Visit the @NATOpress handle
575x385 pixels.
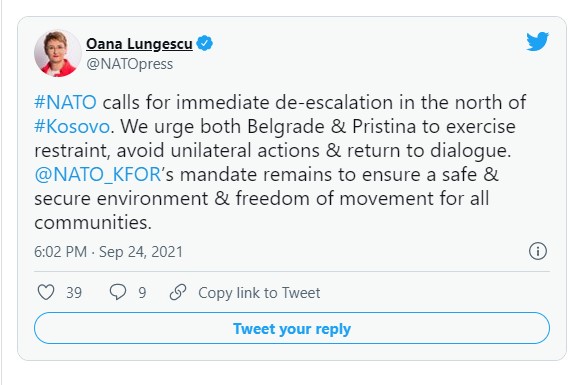tap(129, 64)
